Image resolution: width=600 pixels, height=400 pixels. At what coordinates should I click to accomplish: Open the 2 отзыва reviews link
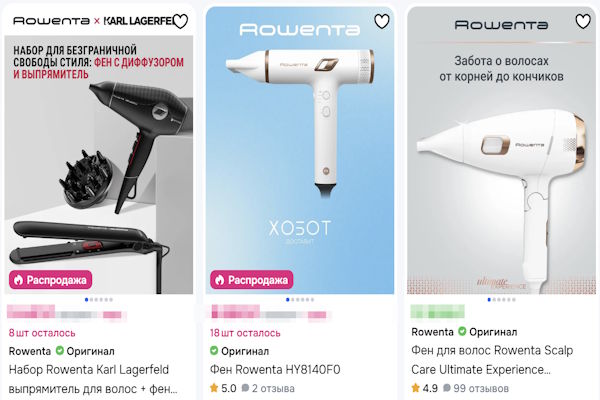pyautogui.click(x=268, y=389)
